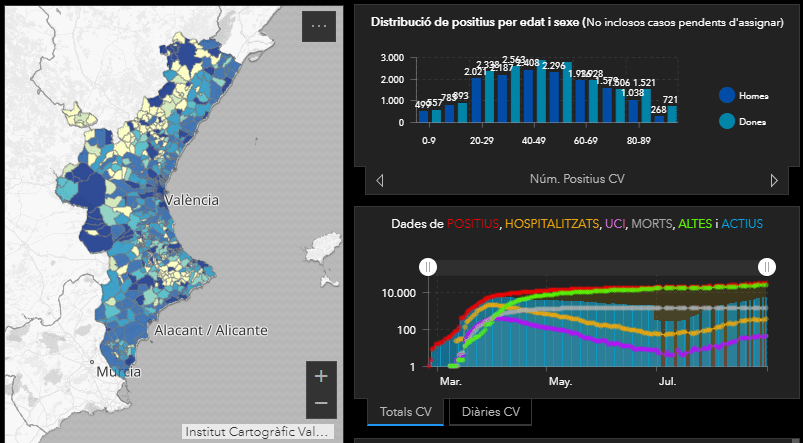803x443 pixels.
Task: Select the Alacant / Alicante map label
Action: pos(210,330)
